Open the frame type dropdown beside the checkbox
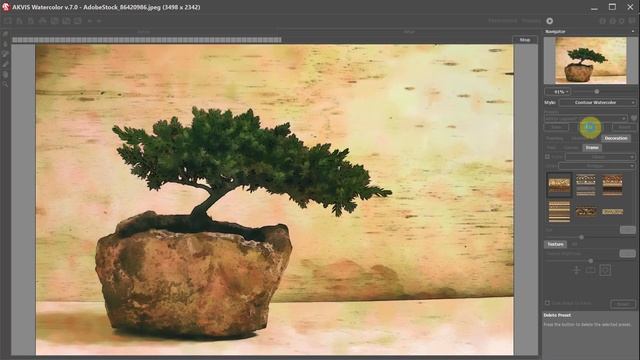 coord(600,157)
